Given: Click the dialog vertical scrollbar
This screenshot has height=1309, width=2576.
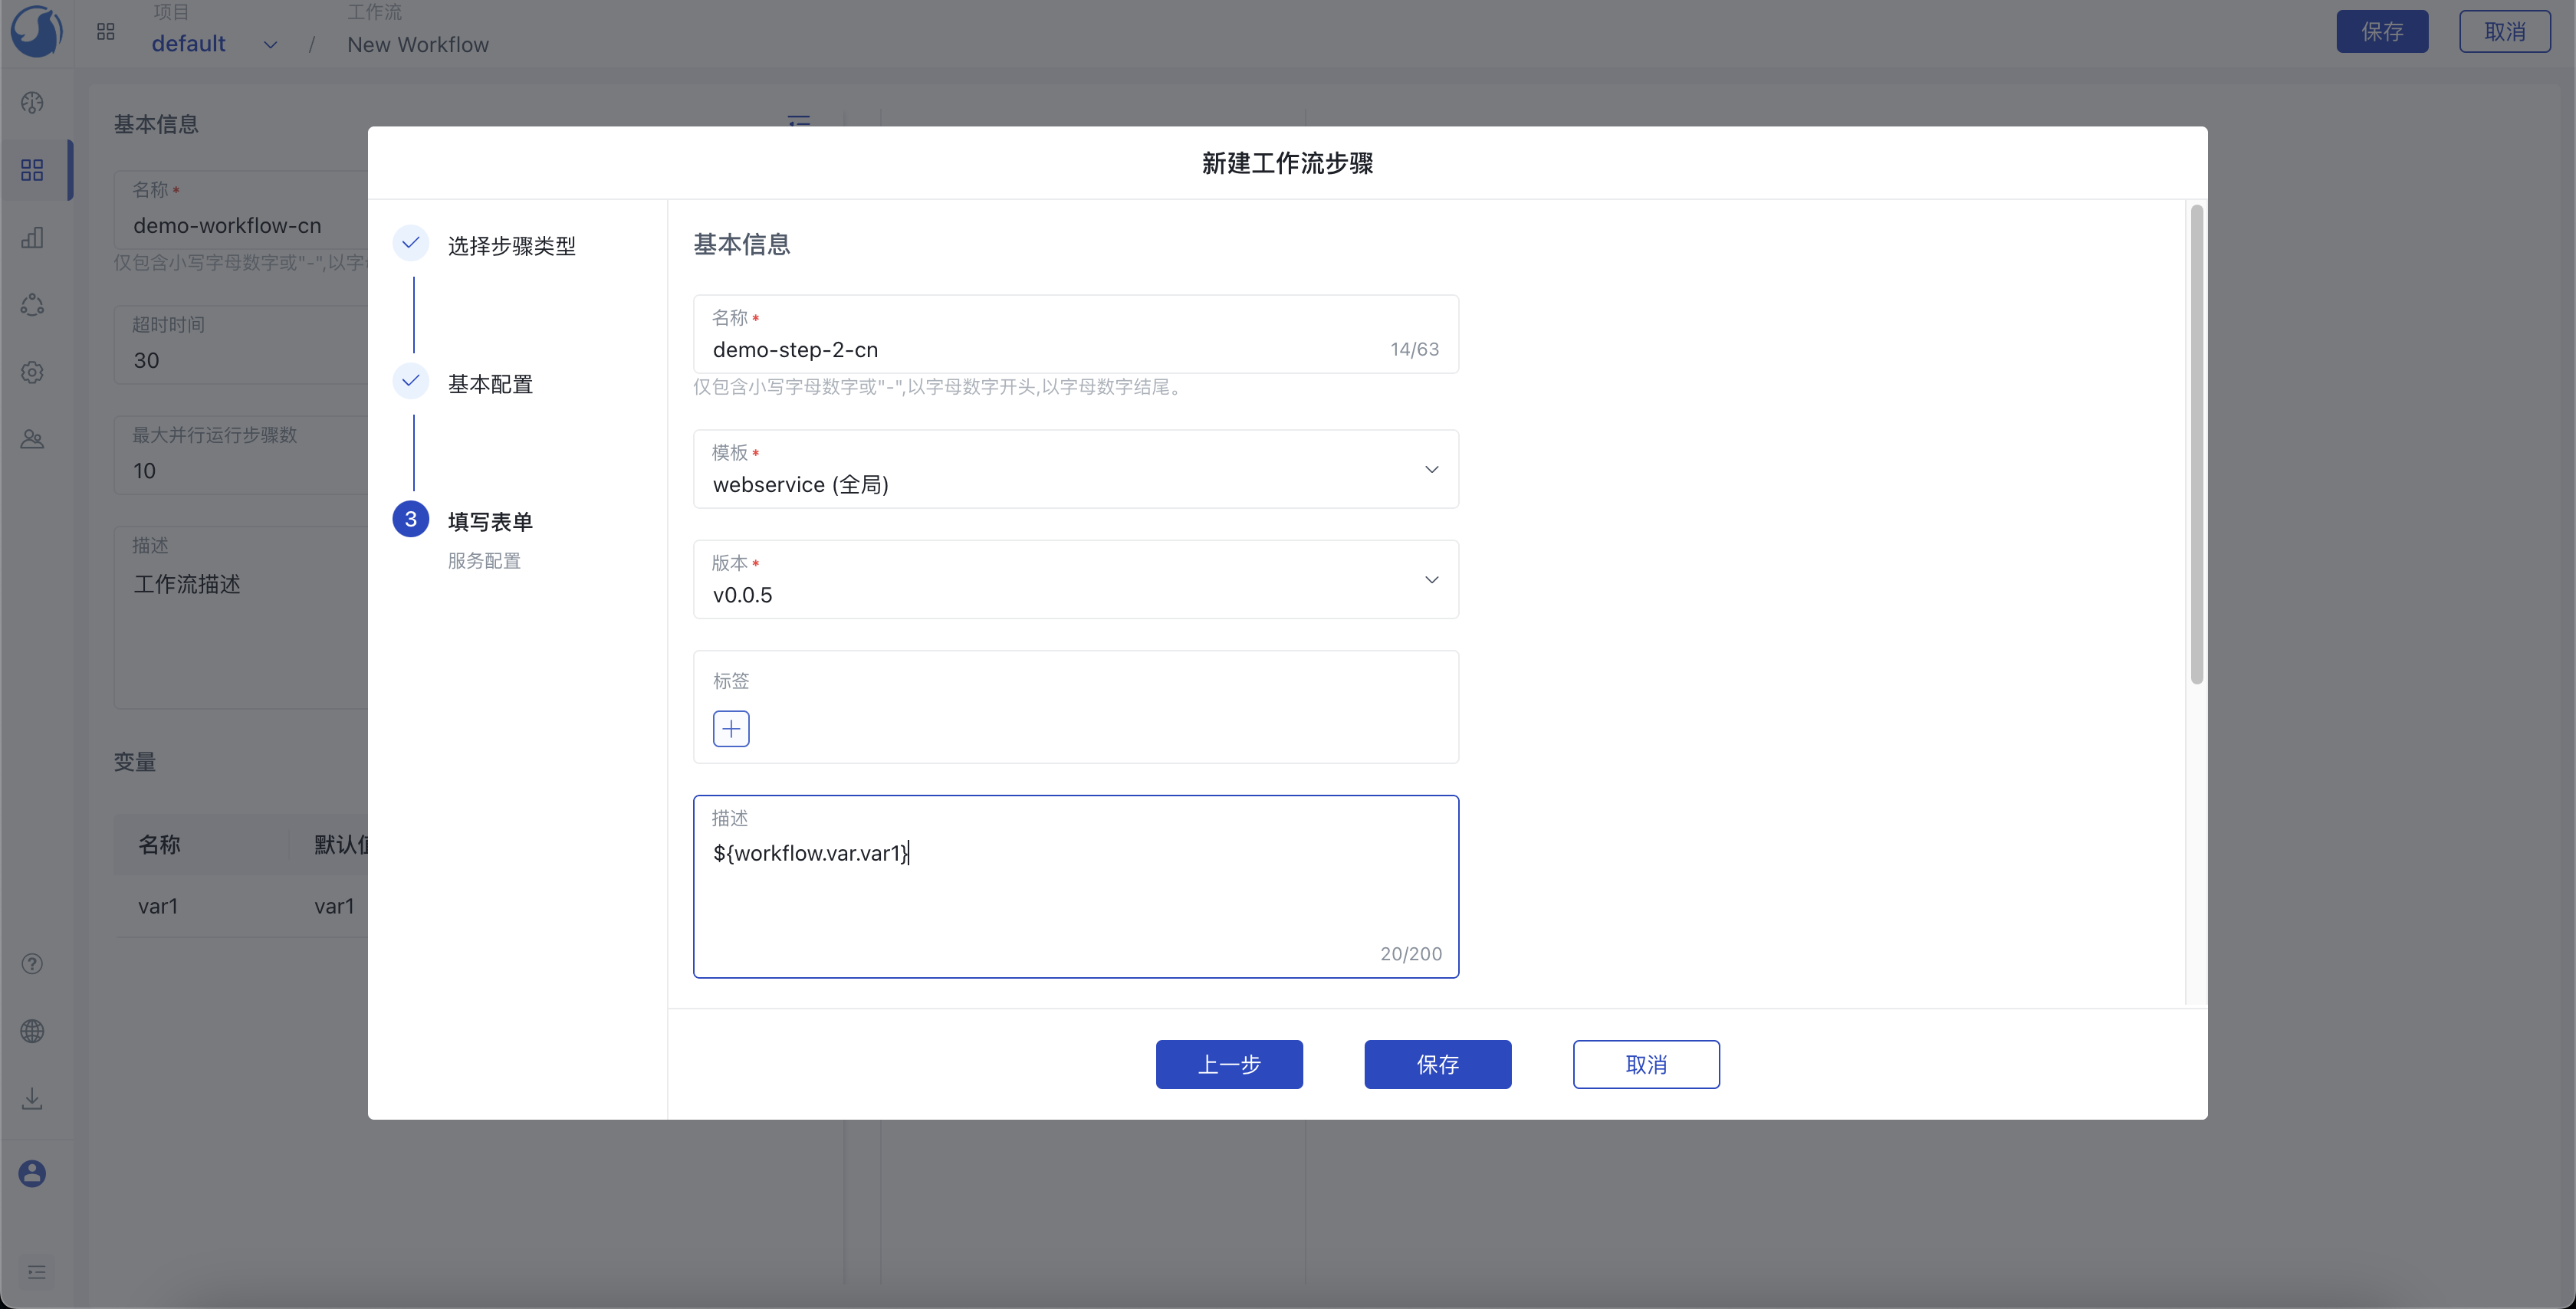Looking at the screenshot, I should [2196, 444].
